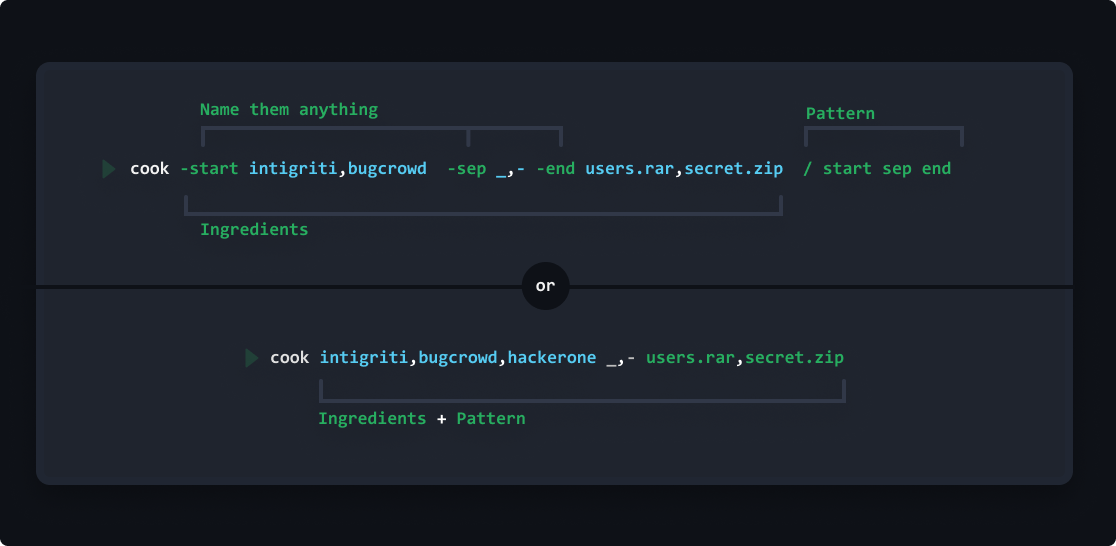Click users.rar in the first command
1116x546 pixels.
(629, 169)
